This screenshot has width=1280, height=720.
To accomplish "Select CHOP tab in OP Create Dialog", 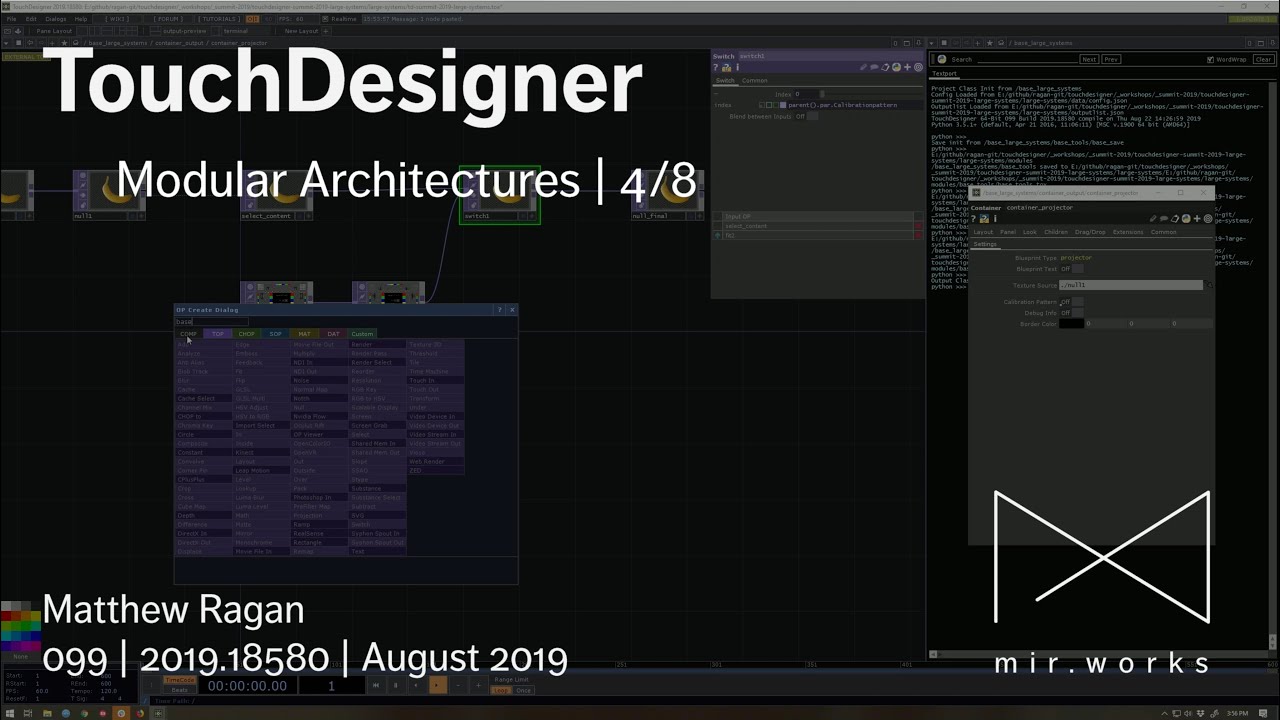I will pos(246,334).
